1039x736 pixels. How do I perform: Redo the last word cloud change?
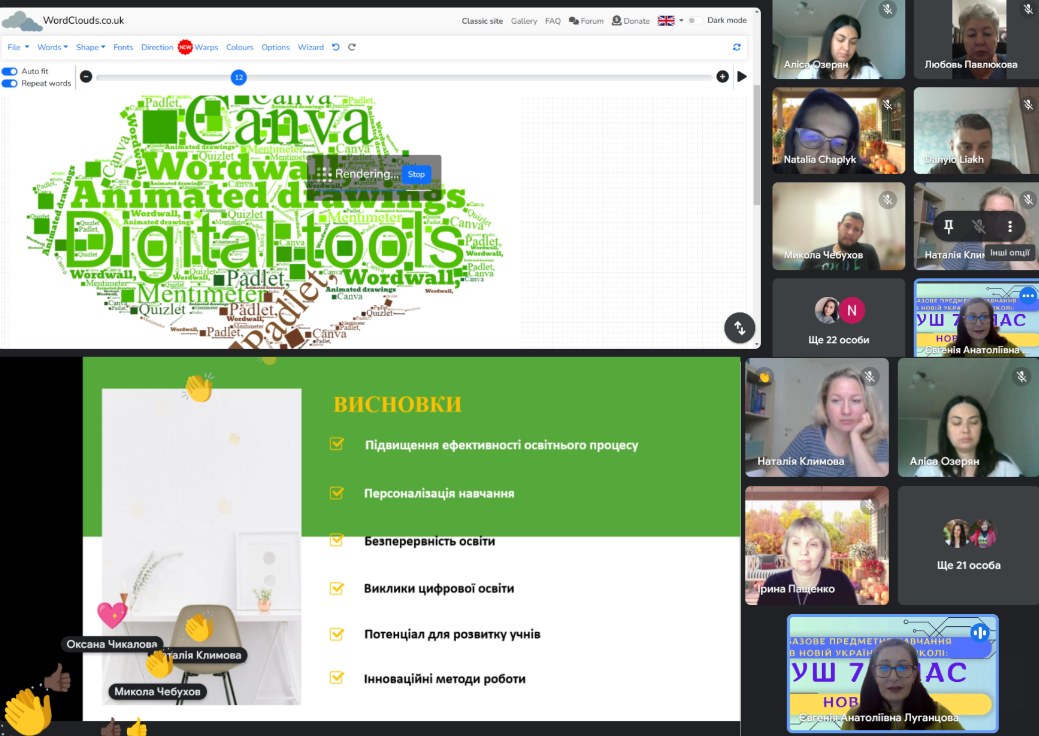pos(352,47)
